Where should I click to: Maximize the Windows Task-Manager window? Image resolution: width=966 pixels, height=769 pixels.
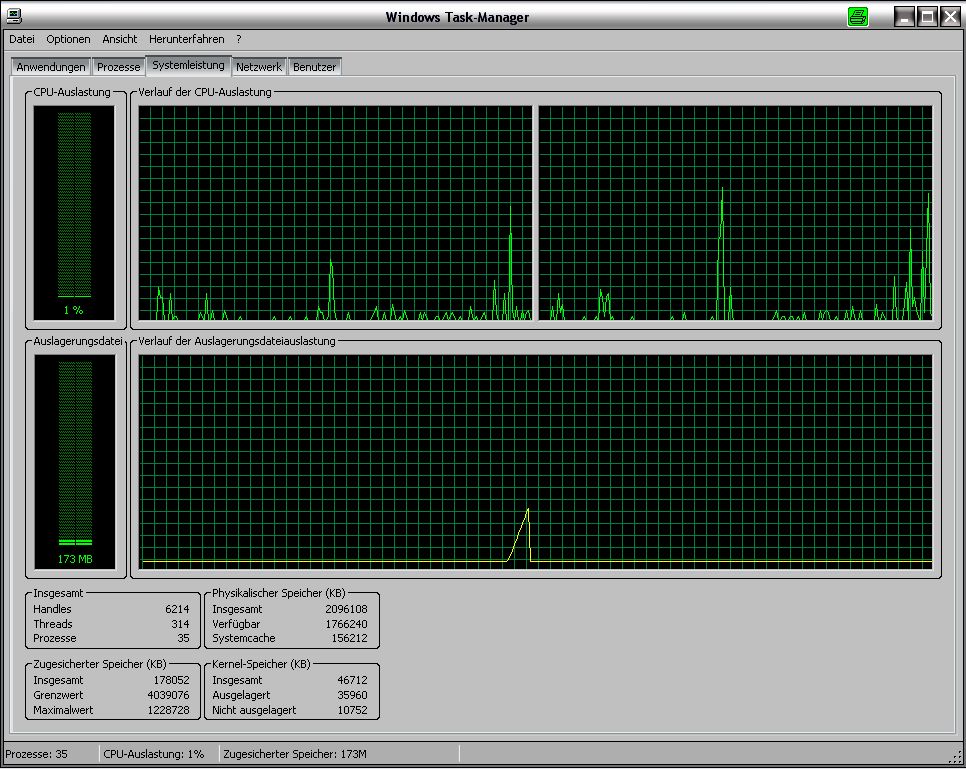pyautogui.click(x=927, y=17)
